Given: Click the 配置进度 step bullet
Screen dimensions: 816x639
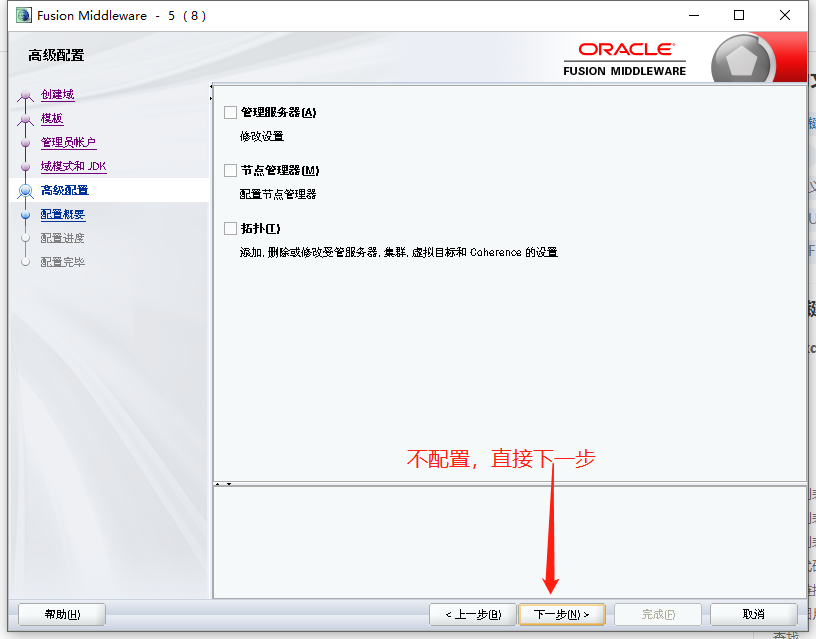Looking at the screenshot, I should tap(26, 238).
